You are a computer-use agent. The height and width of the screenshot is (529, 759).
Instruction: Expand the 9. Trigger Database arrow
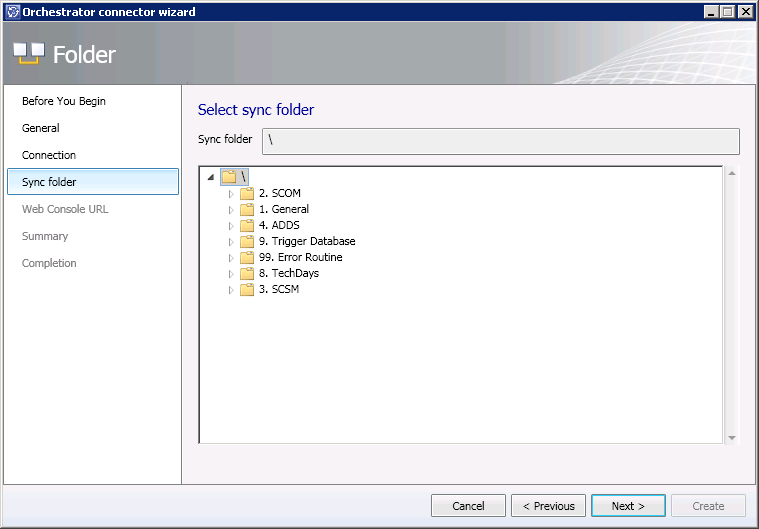(231, 241)
